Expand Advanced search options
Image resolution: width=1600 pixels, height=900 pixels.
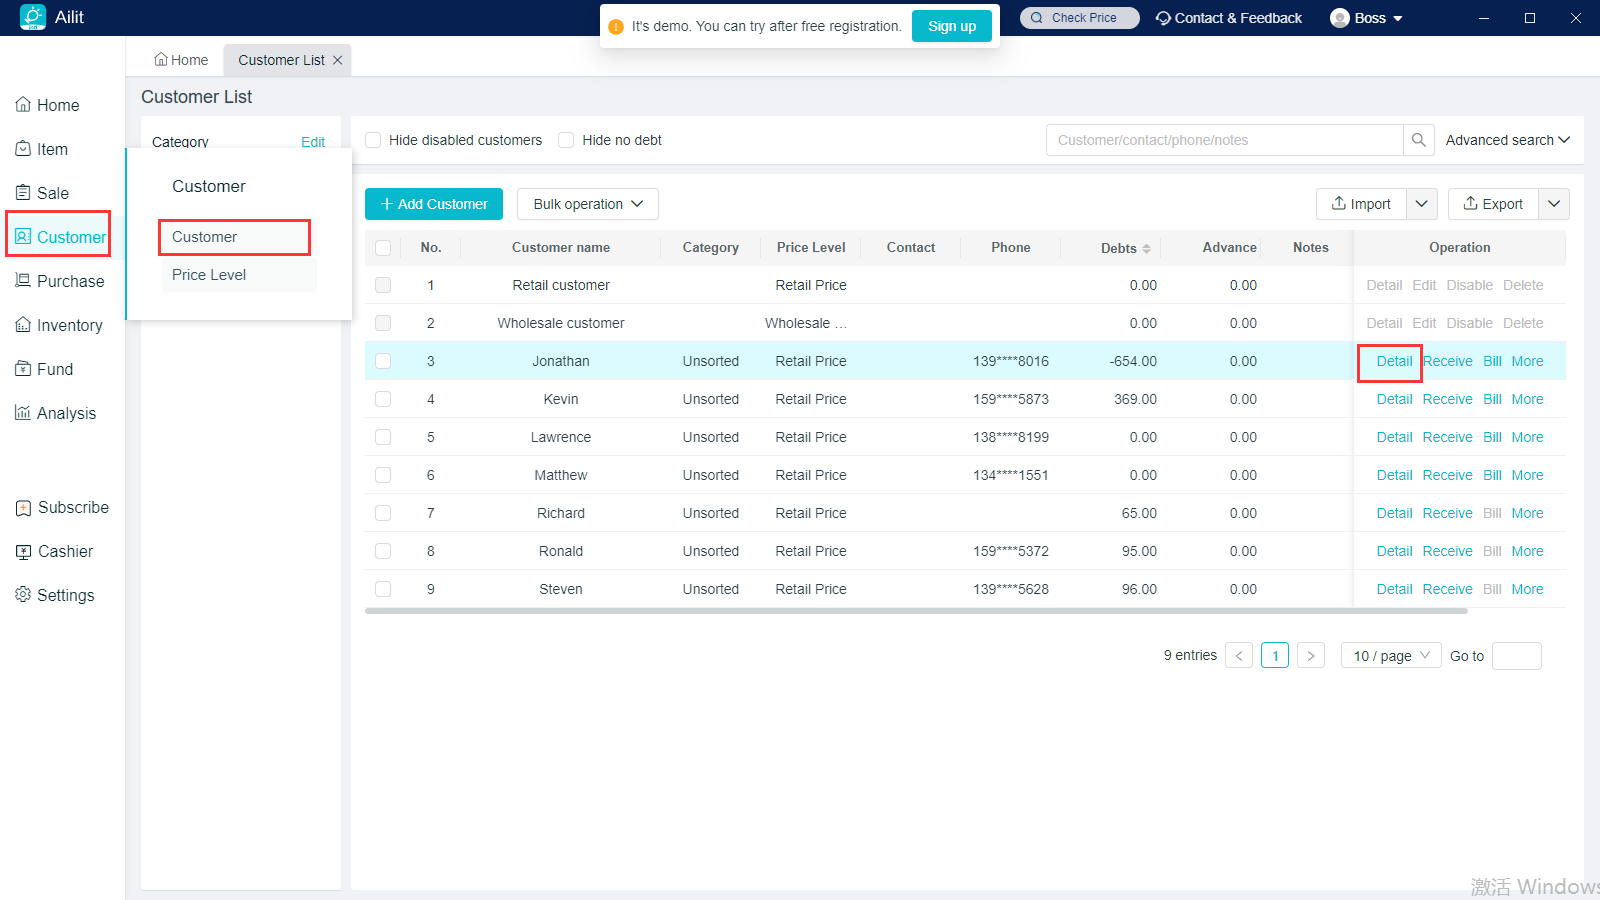1507,140
